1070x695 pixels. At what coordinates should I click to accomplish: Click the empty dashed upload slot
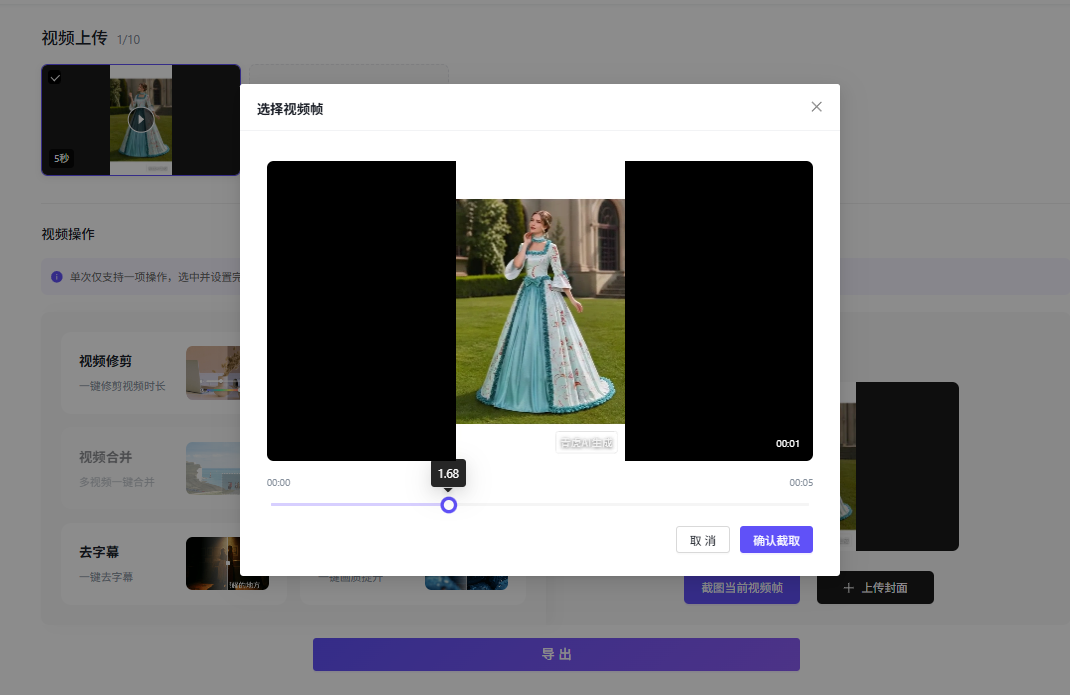point(349,74)
